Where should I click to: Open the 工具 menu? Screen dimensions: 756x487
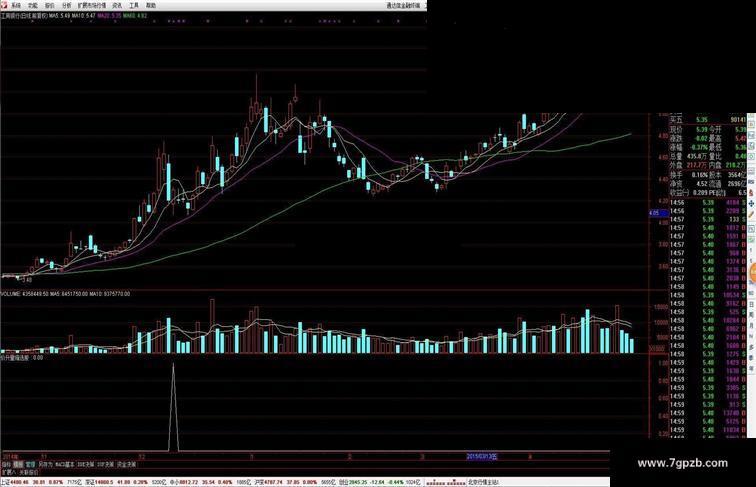point(134,6)
